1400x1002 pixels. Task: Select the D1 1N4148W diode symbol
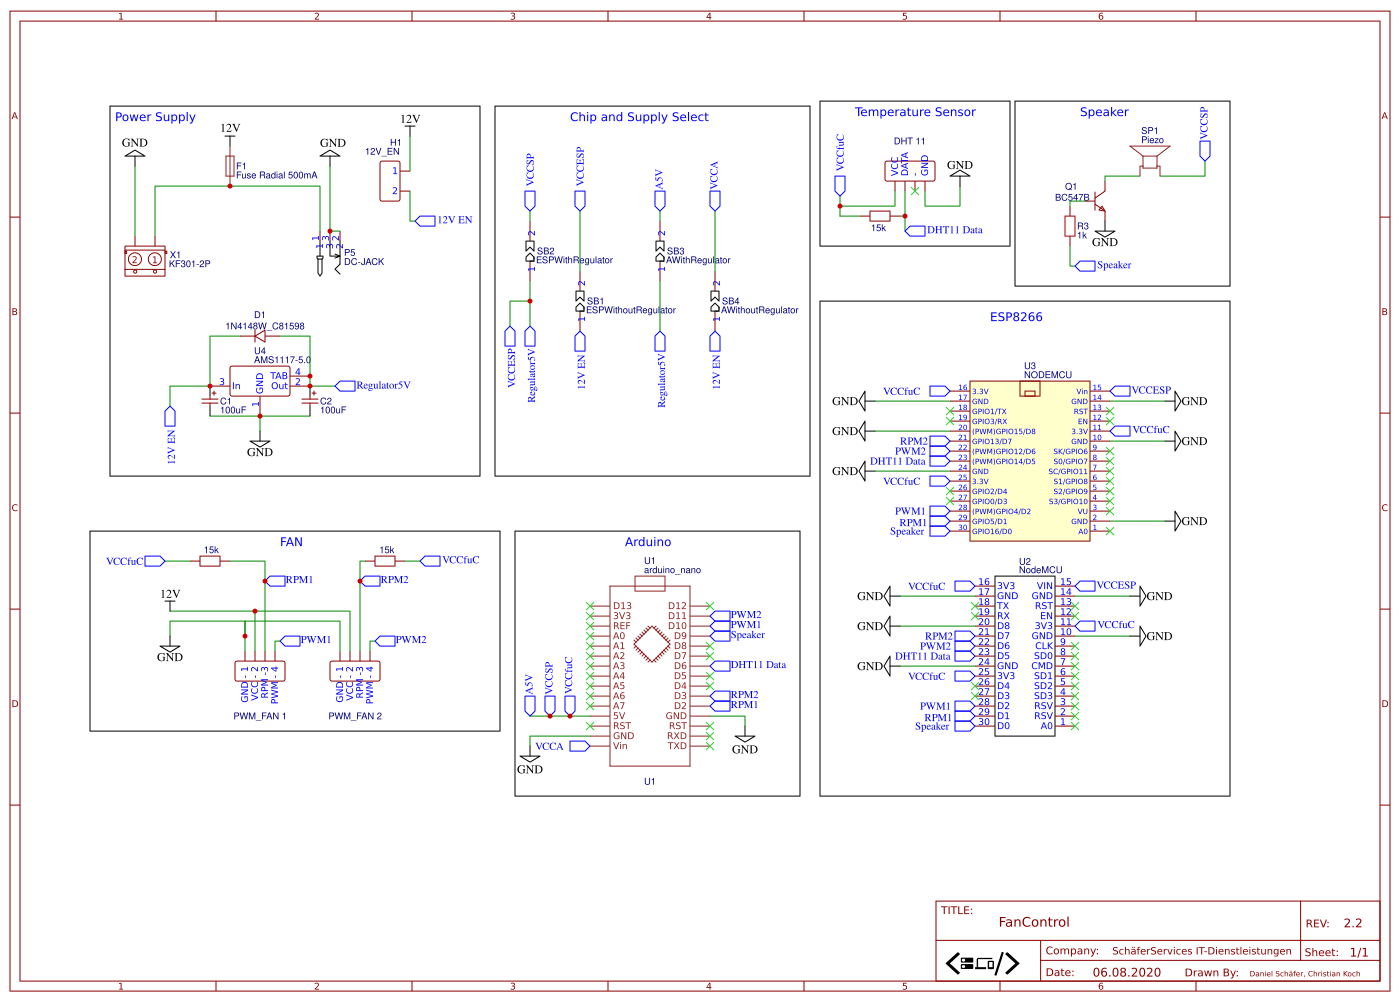(x=260, y=336)
